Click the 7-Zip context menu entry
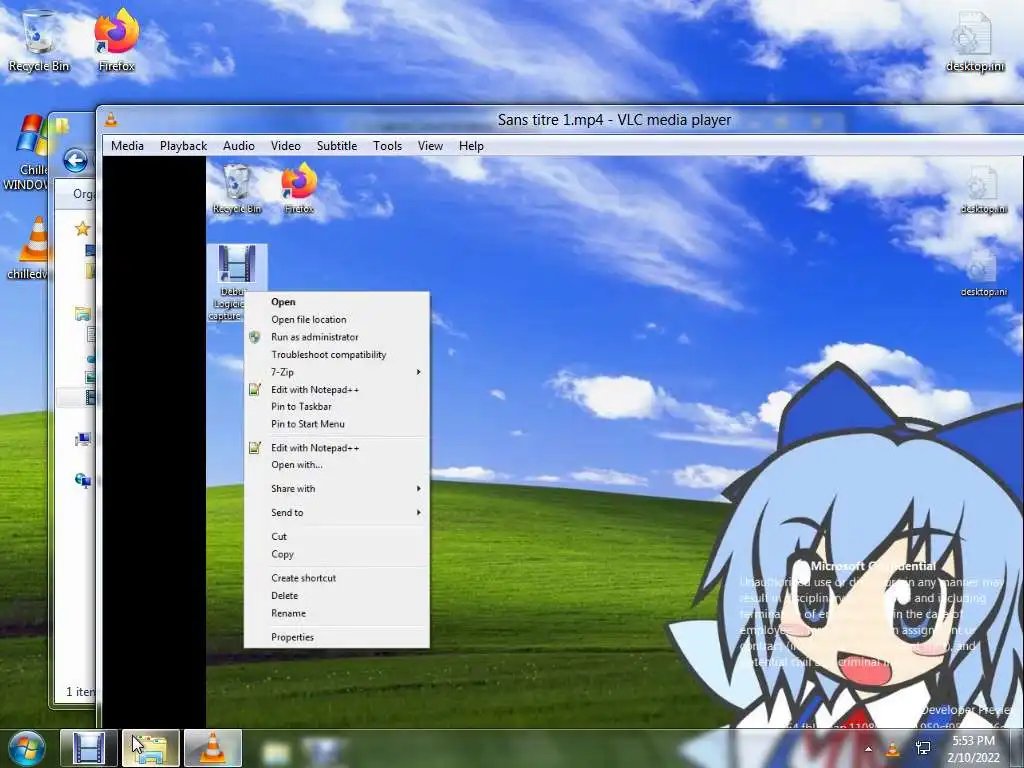Viewport: 1024px width, 768px height. pyautogui.click(x=337, y=372)
